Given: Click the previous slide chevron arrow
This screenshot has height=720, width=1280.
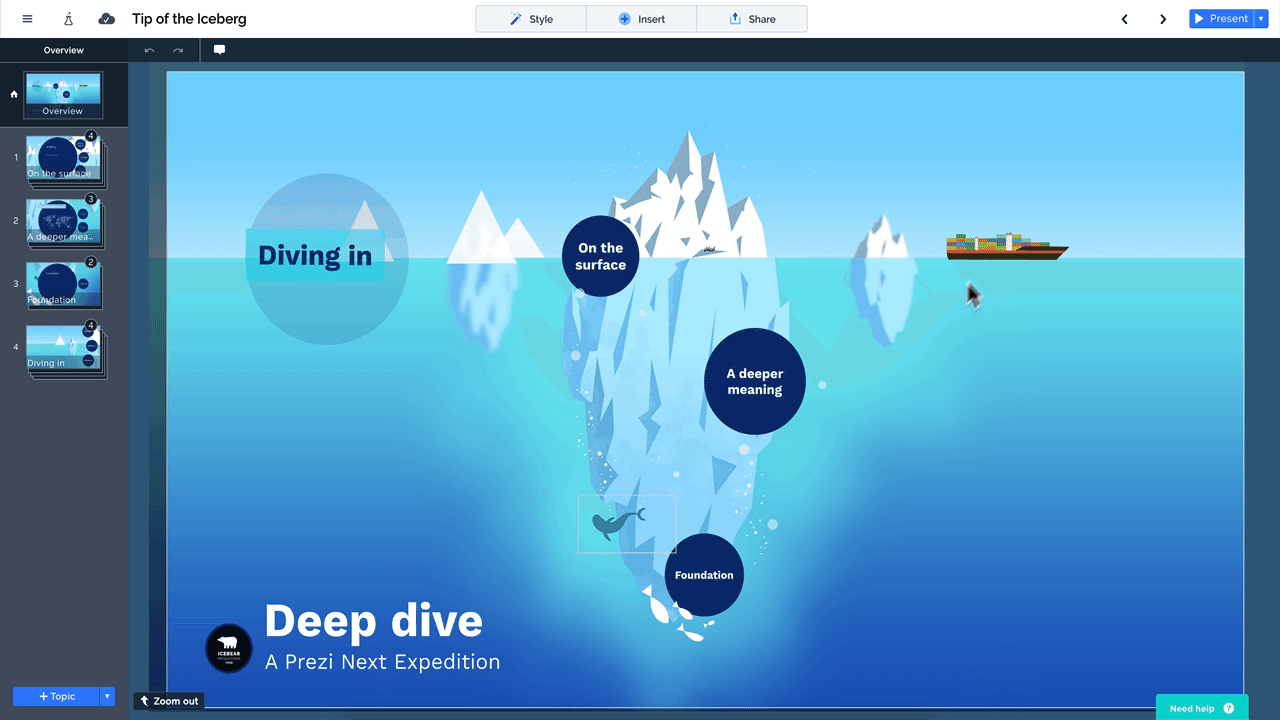Looking at the screenshot, I should (x=1124, y=18).
